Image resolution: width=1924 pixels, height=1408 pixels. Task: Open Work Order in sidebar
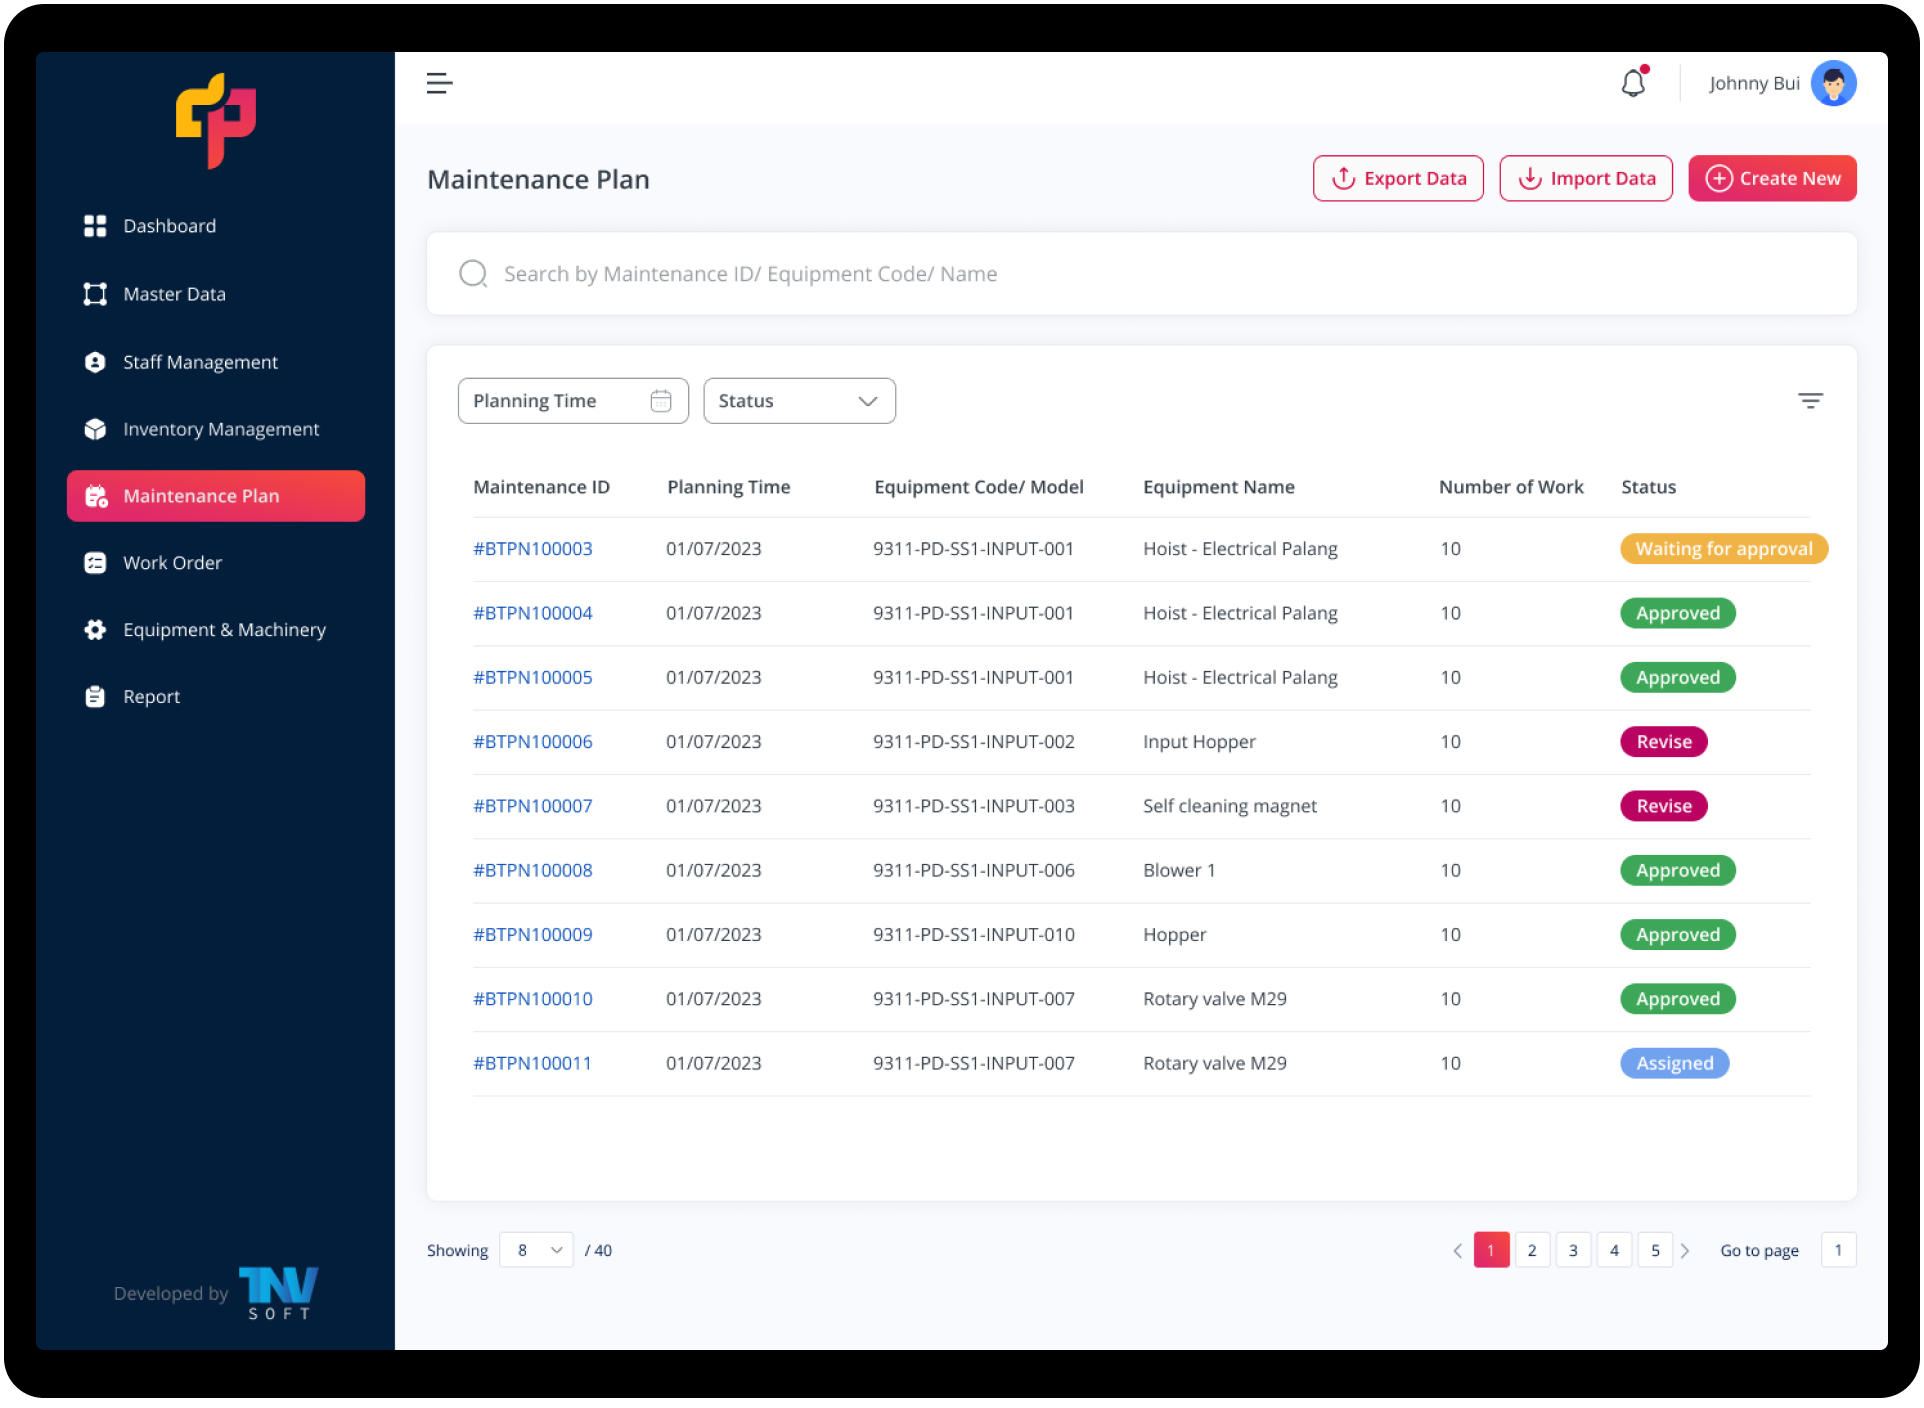172,563
